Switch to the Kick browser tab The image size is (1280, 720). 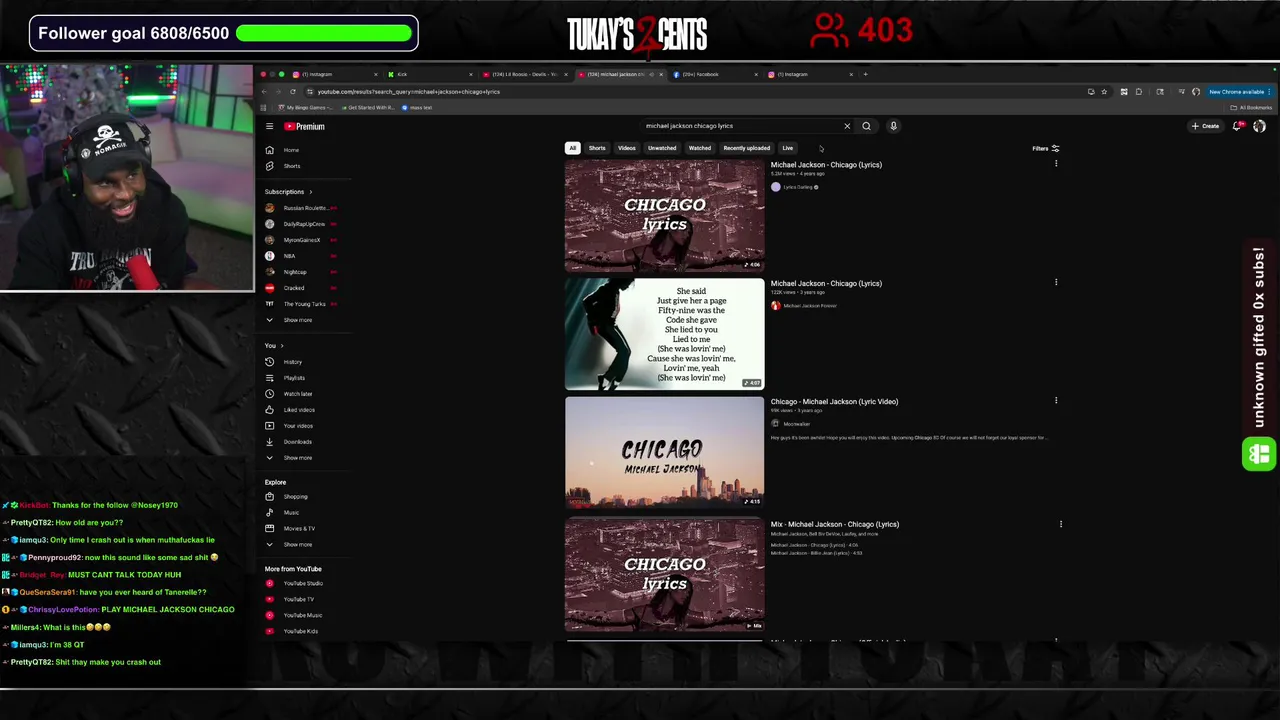point(429,74)
